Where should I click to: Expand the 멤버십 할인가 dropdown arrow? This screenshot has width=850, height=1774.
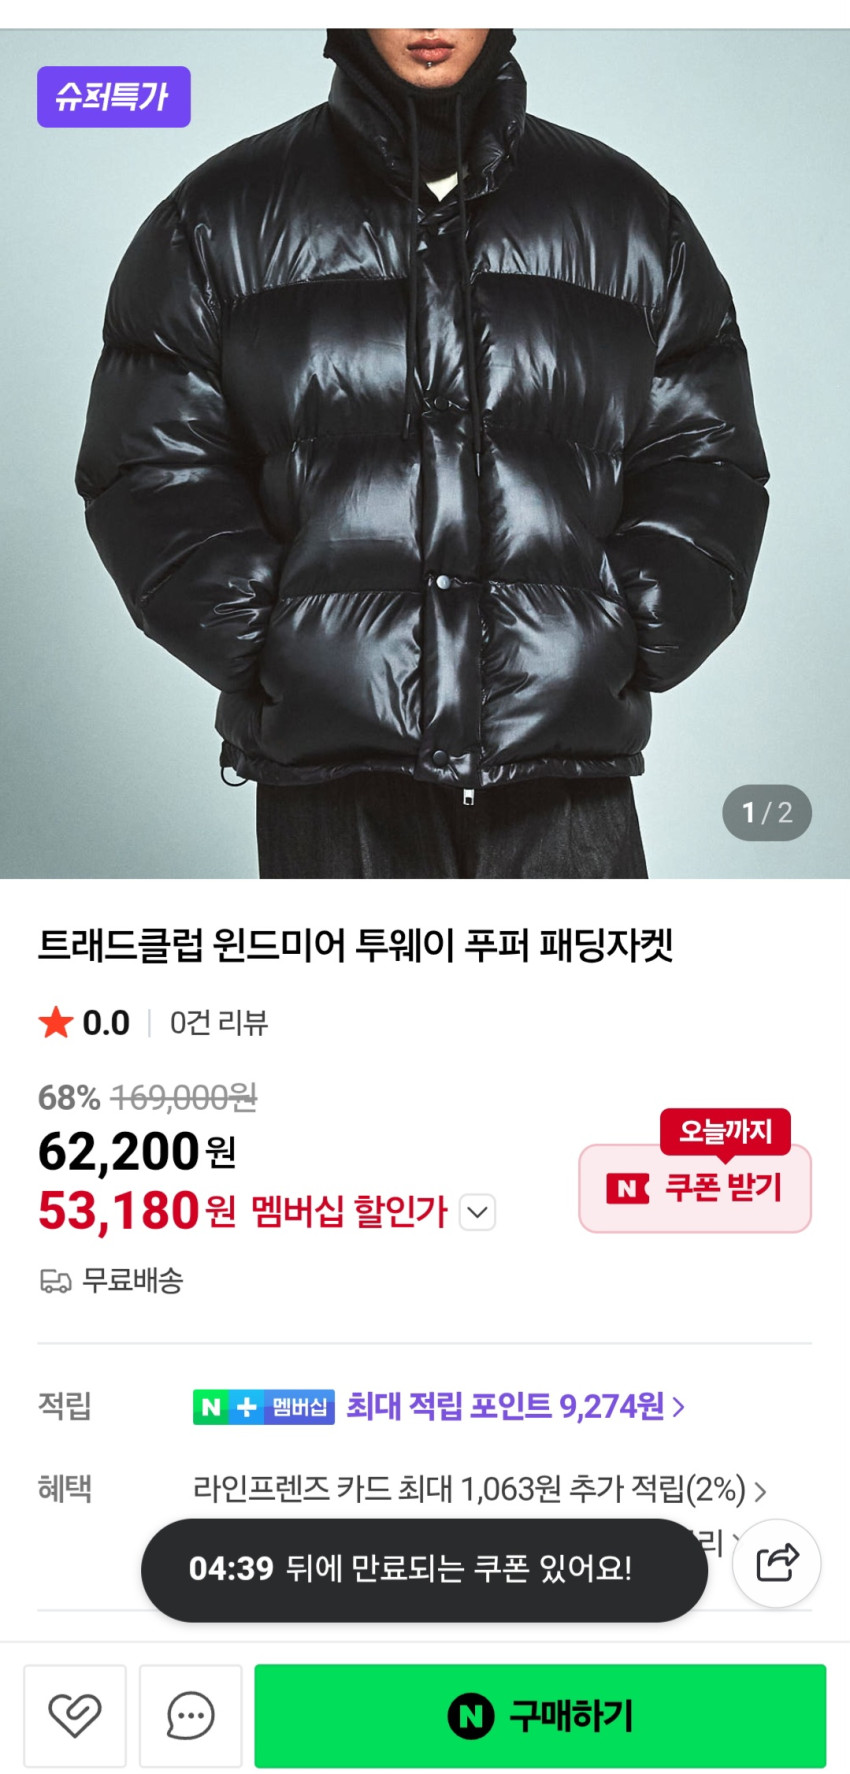[477, 1212]
